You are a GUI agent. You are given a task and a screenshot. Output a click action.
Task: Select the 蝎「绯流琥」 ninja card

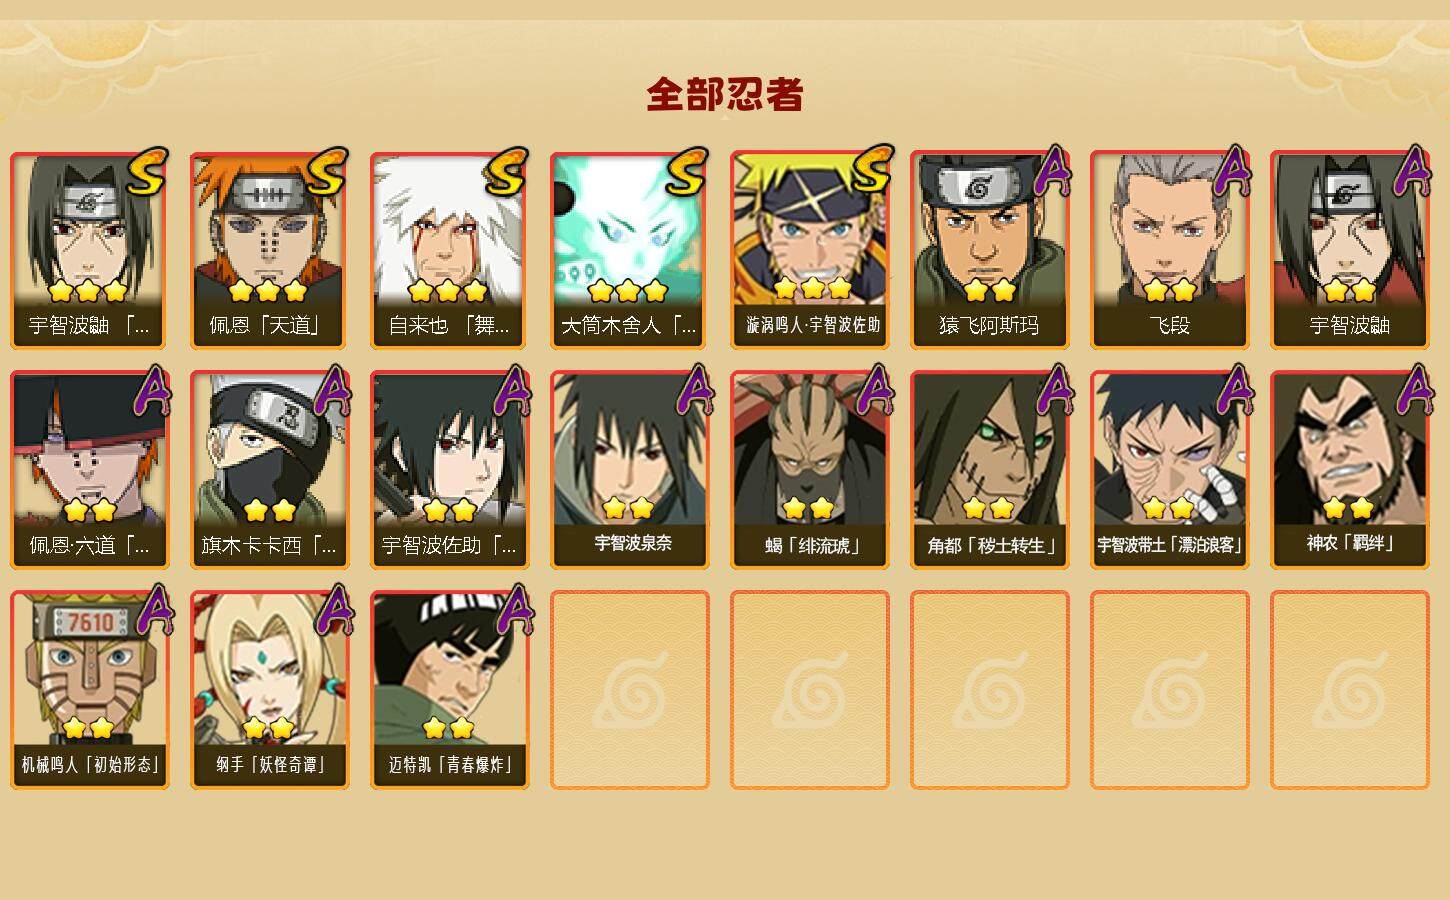pyautogui.click(x=809, y=470)
